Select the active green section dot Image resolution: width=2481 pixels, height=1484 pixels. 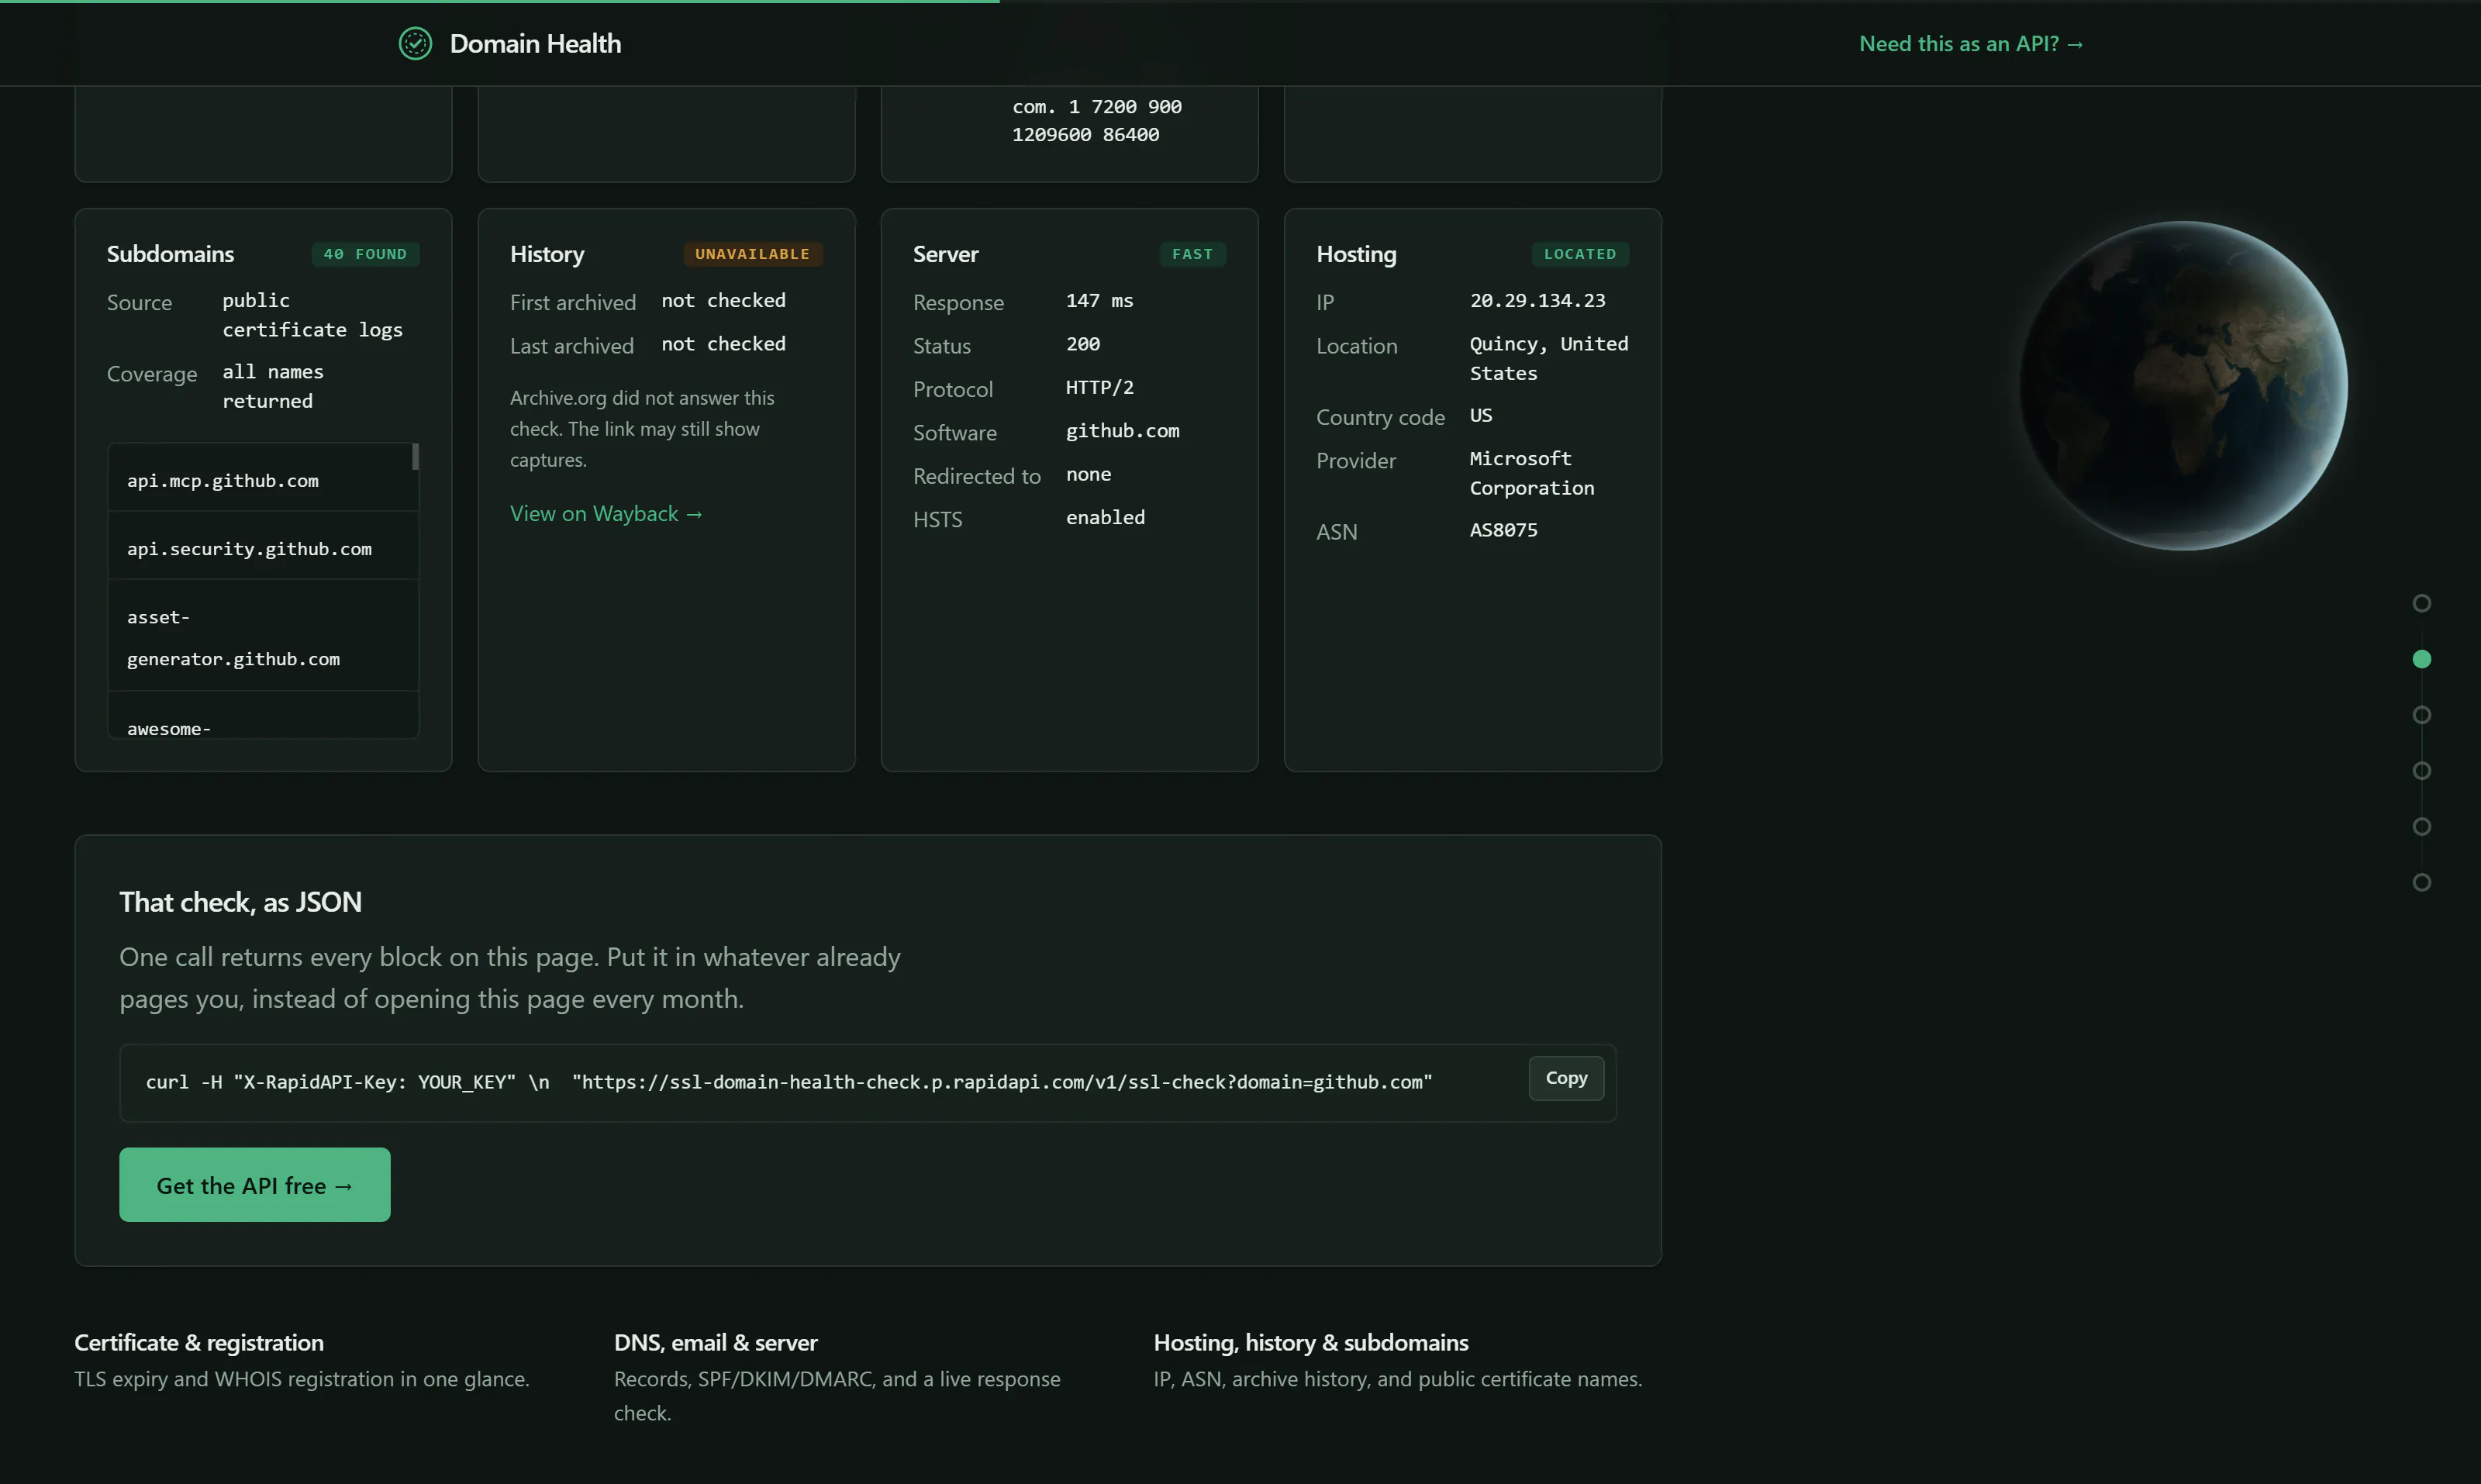(x=2421, y=659)
